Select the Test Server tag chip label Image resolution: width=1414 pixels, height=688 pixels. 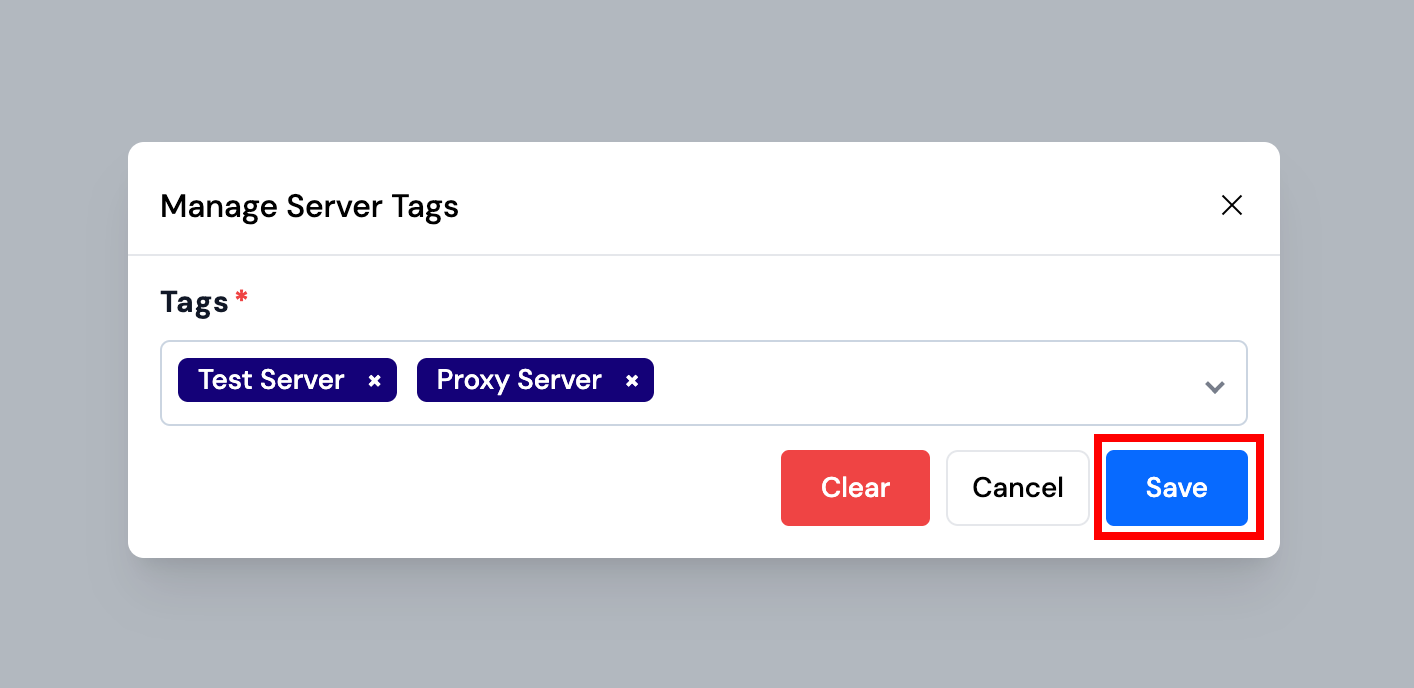click(x=271, y=380)
